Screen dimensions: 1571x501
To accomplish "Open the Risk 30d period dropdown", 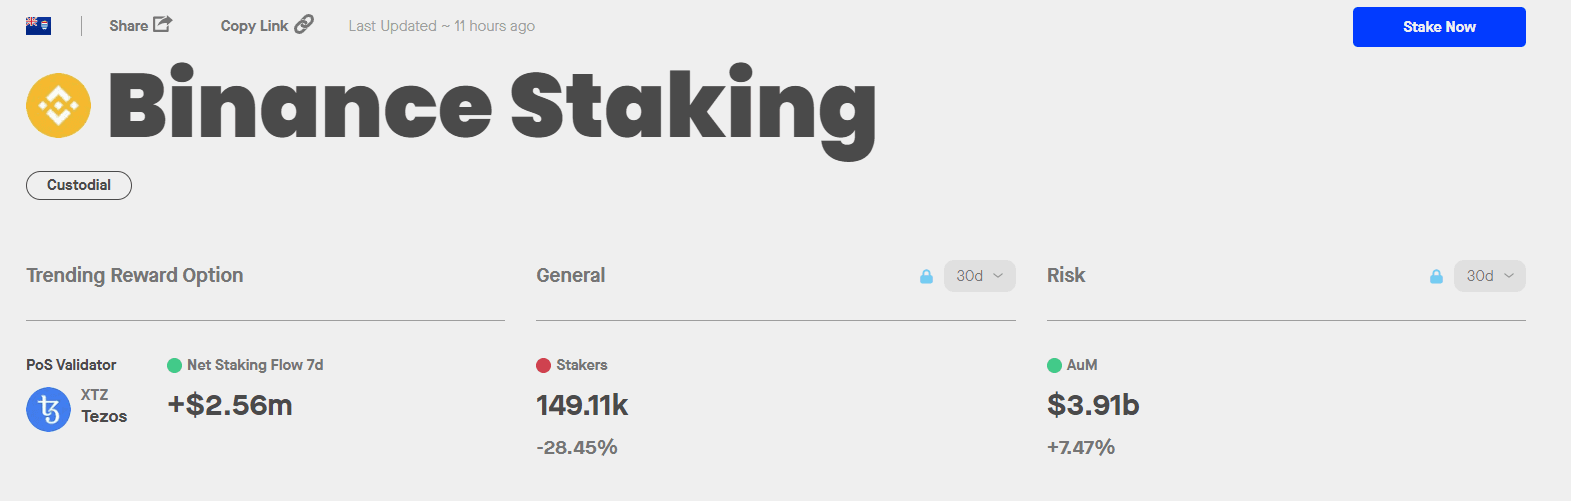I will coord(1489,276).
